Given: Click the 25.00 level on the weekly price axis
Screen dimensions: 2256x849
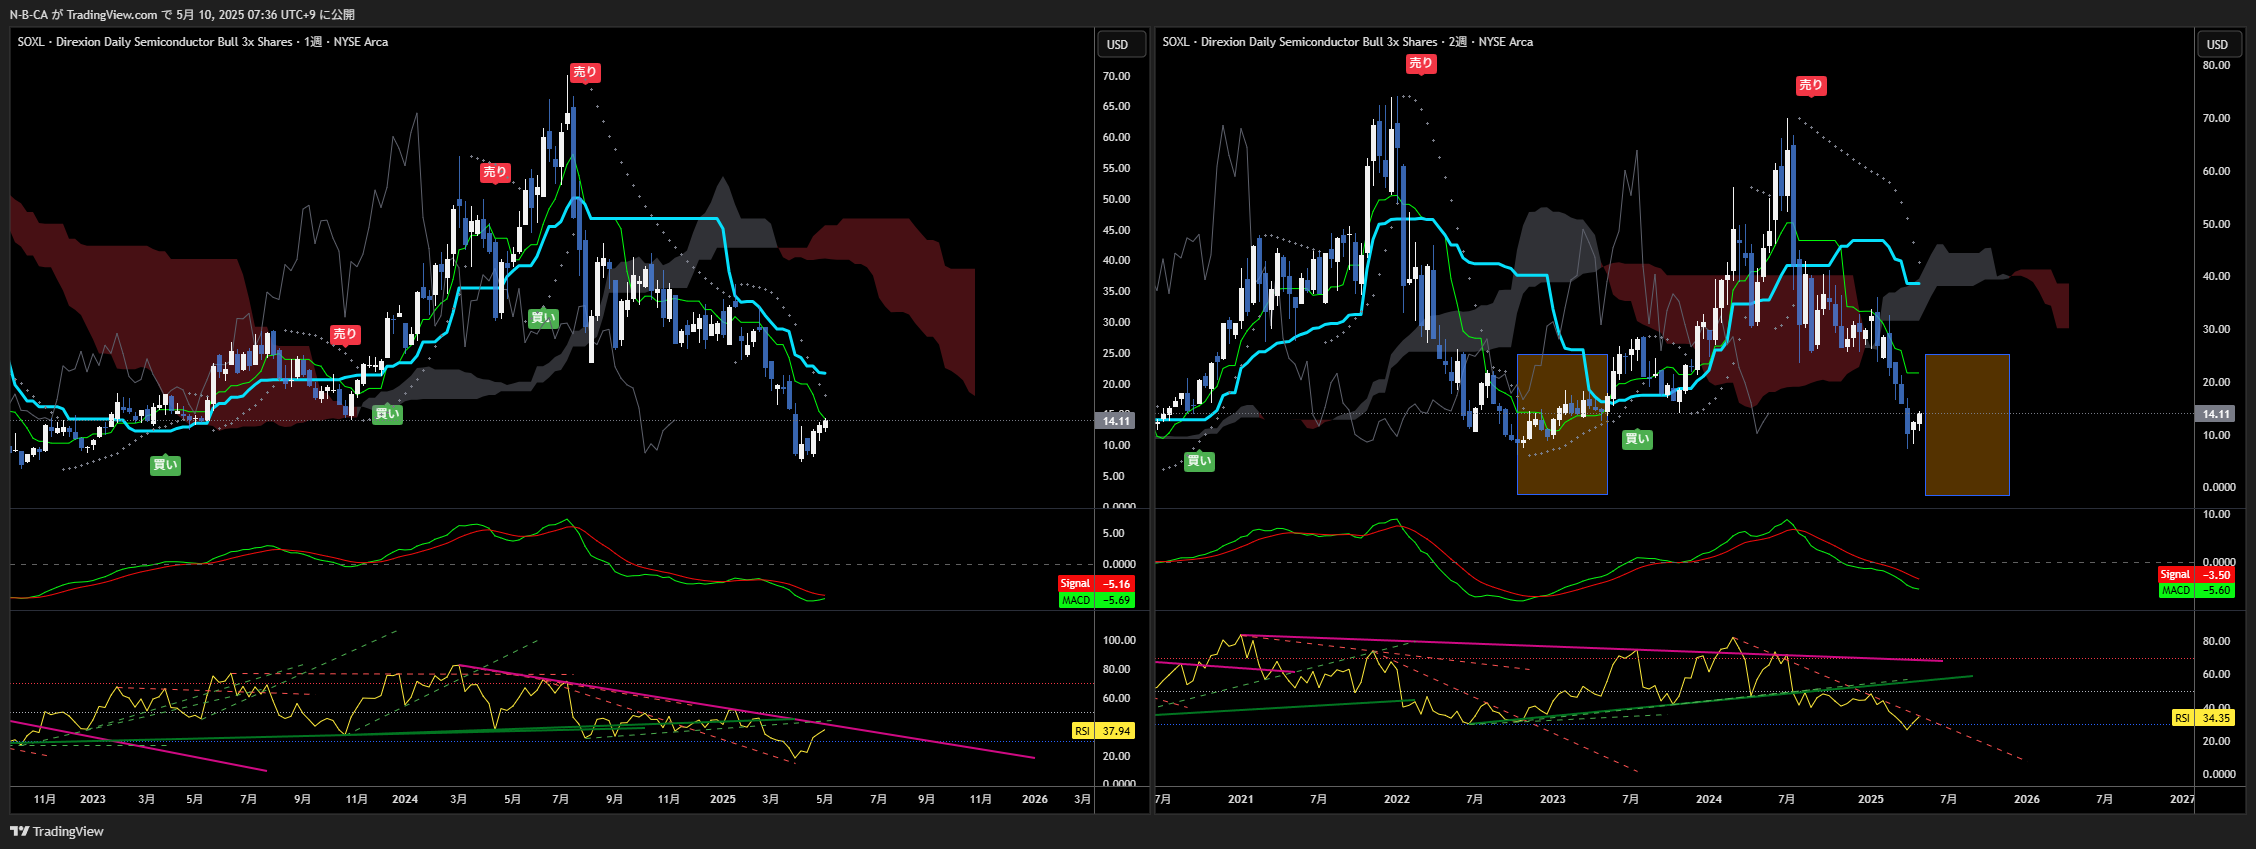Looking at the screenshot, I should pyautogui.click(x=1116, y=353).
